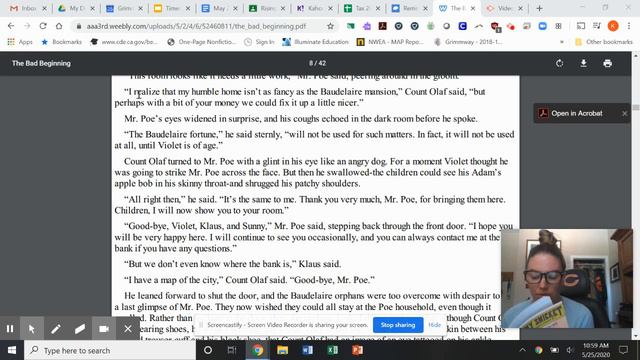Open Chrome from the taskbar
The height and width of the screenshot is (360, 640).
pyautogui.click(x=257, y=350)
